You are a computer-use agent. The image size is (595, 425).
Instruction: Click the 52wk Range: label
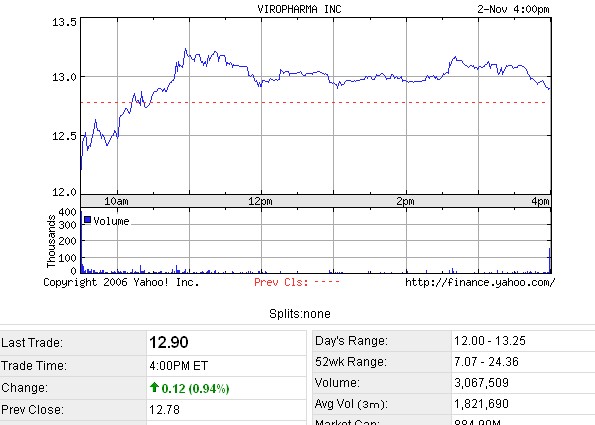[x=351, y=362]
